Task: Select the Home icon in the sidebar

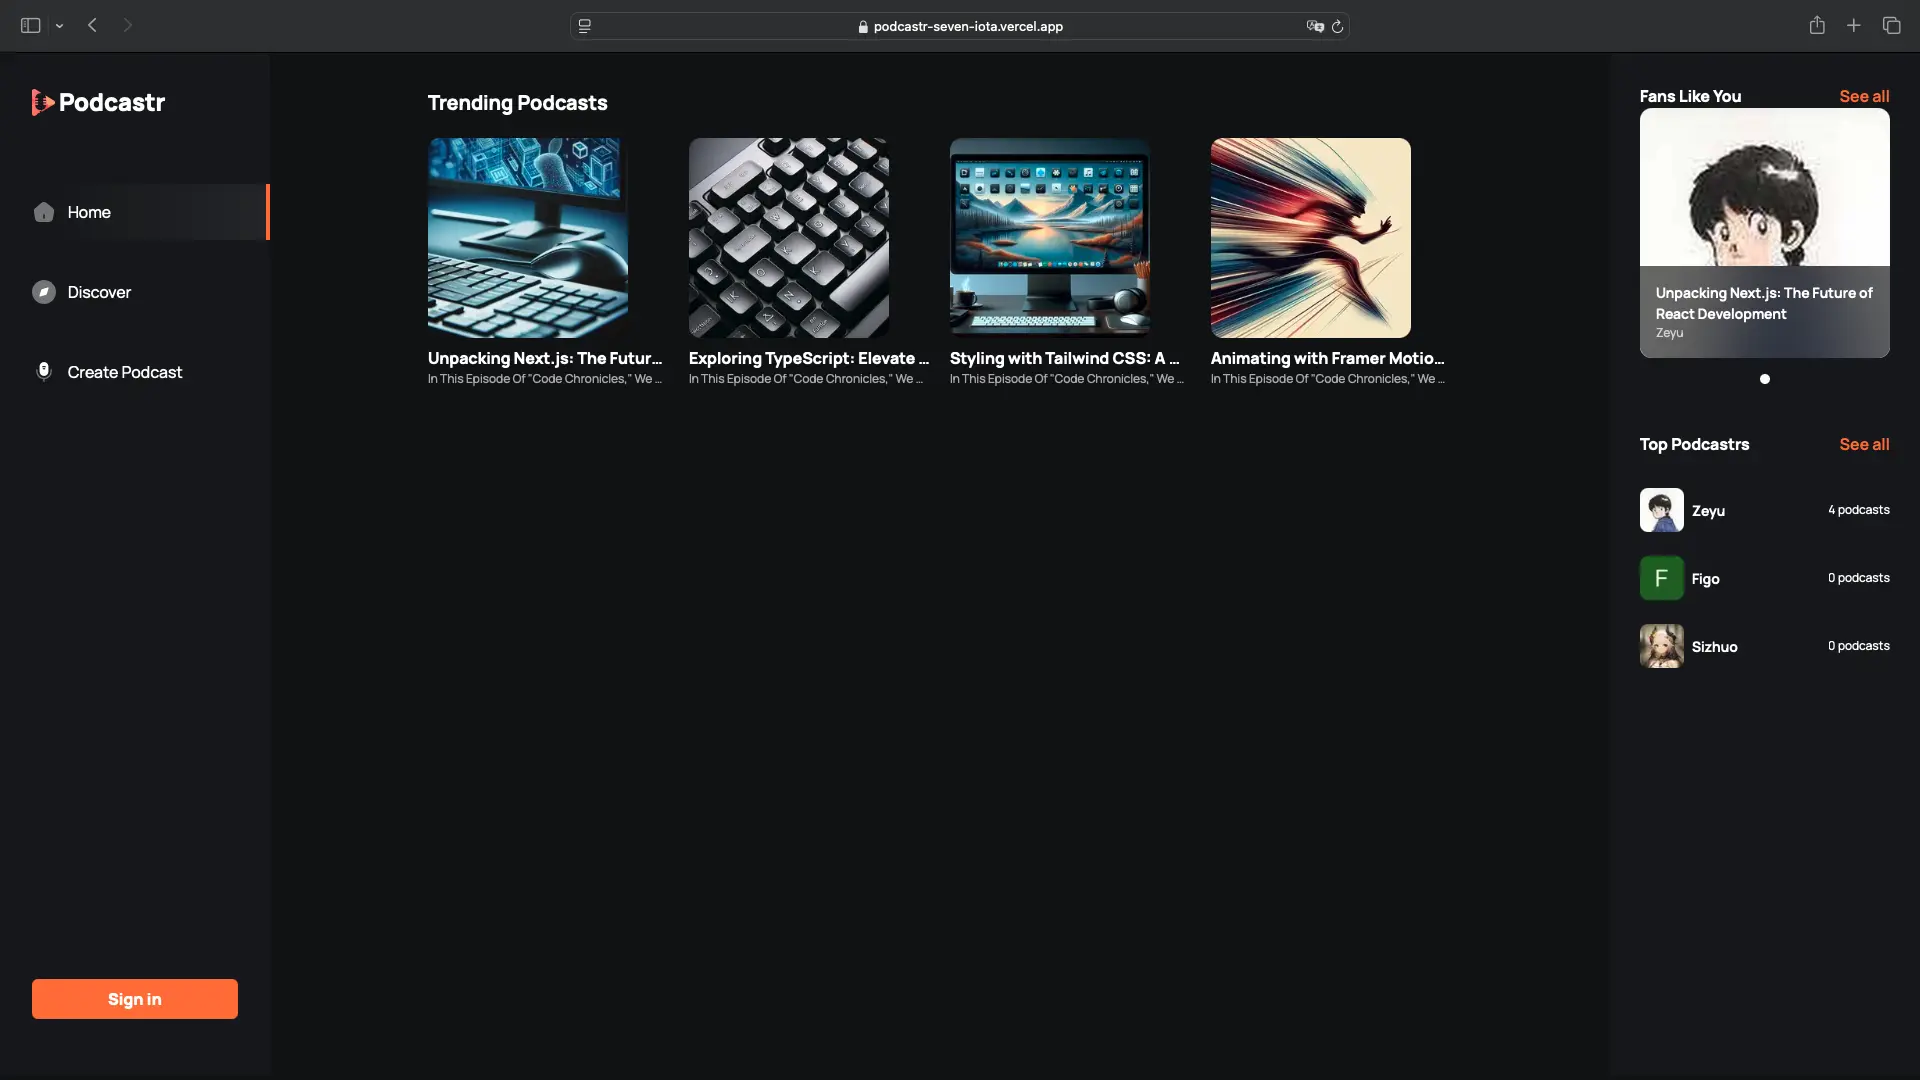Action: tap(44, 212)
